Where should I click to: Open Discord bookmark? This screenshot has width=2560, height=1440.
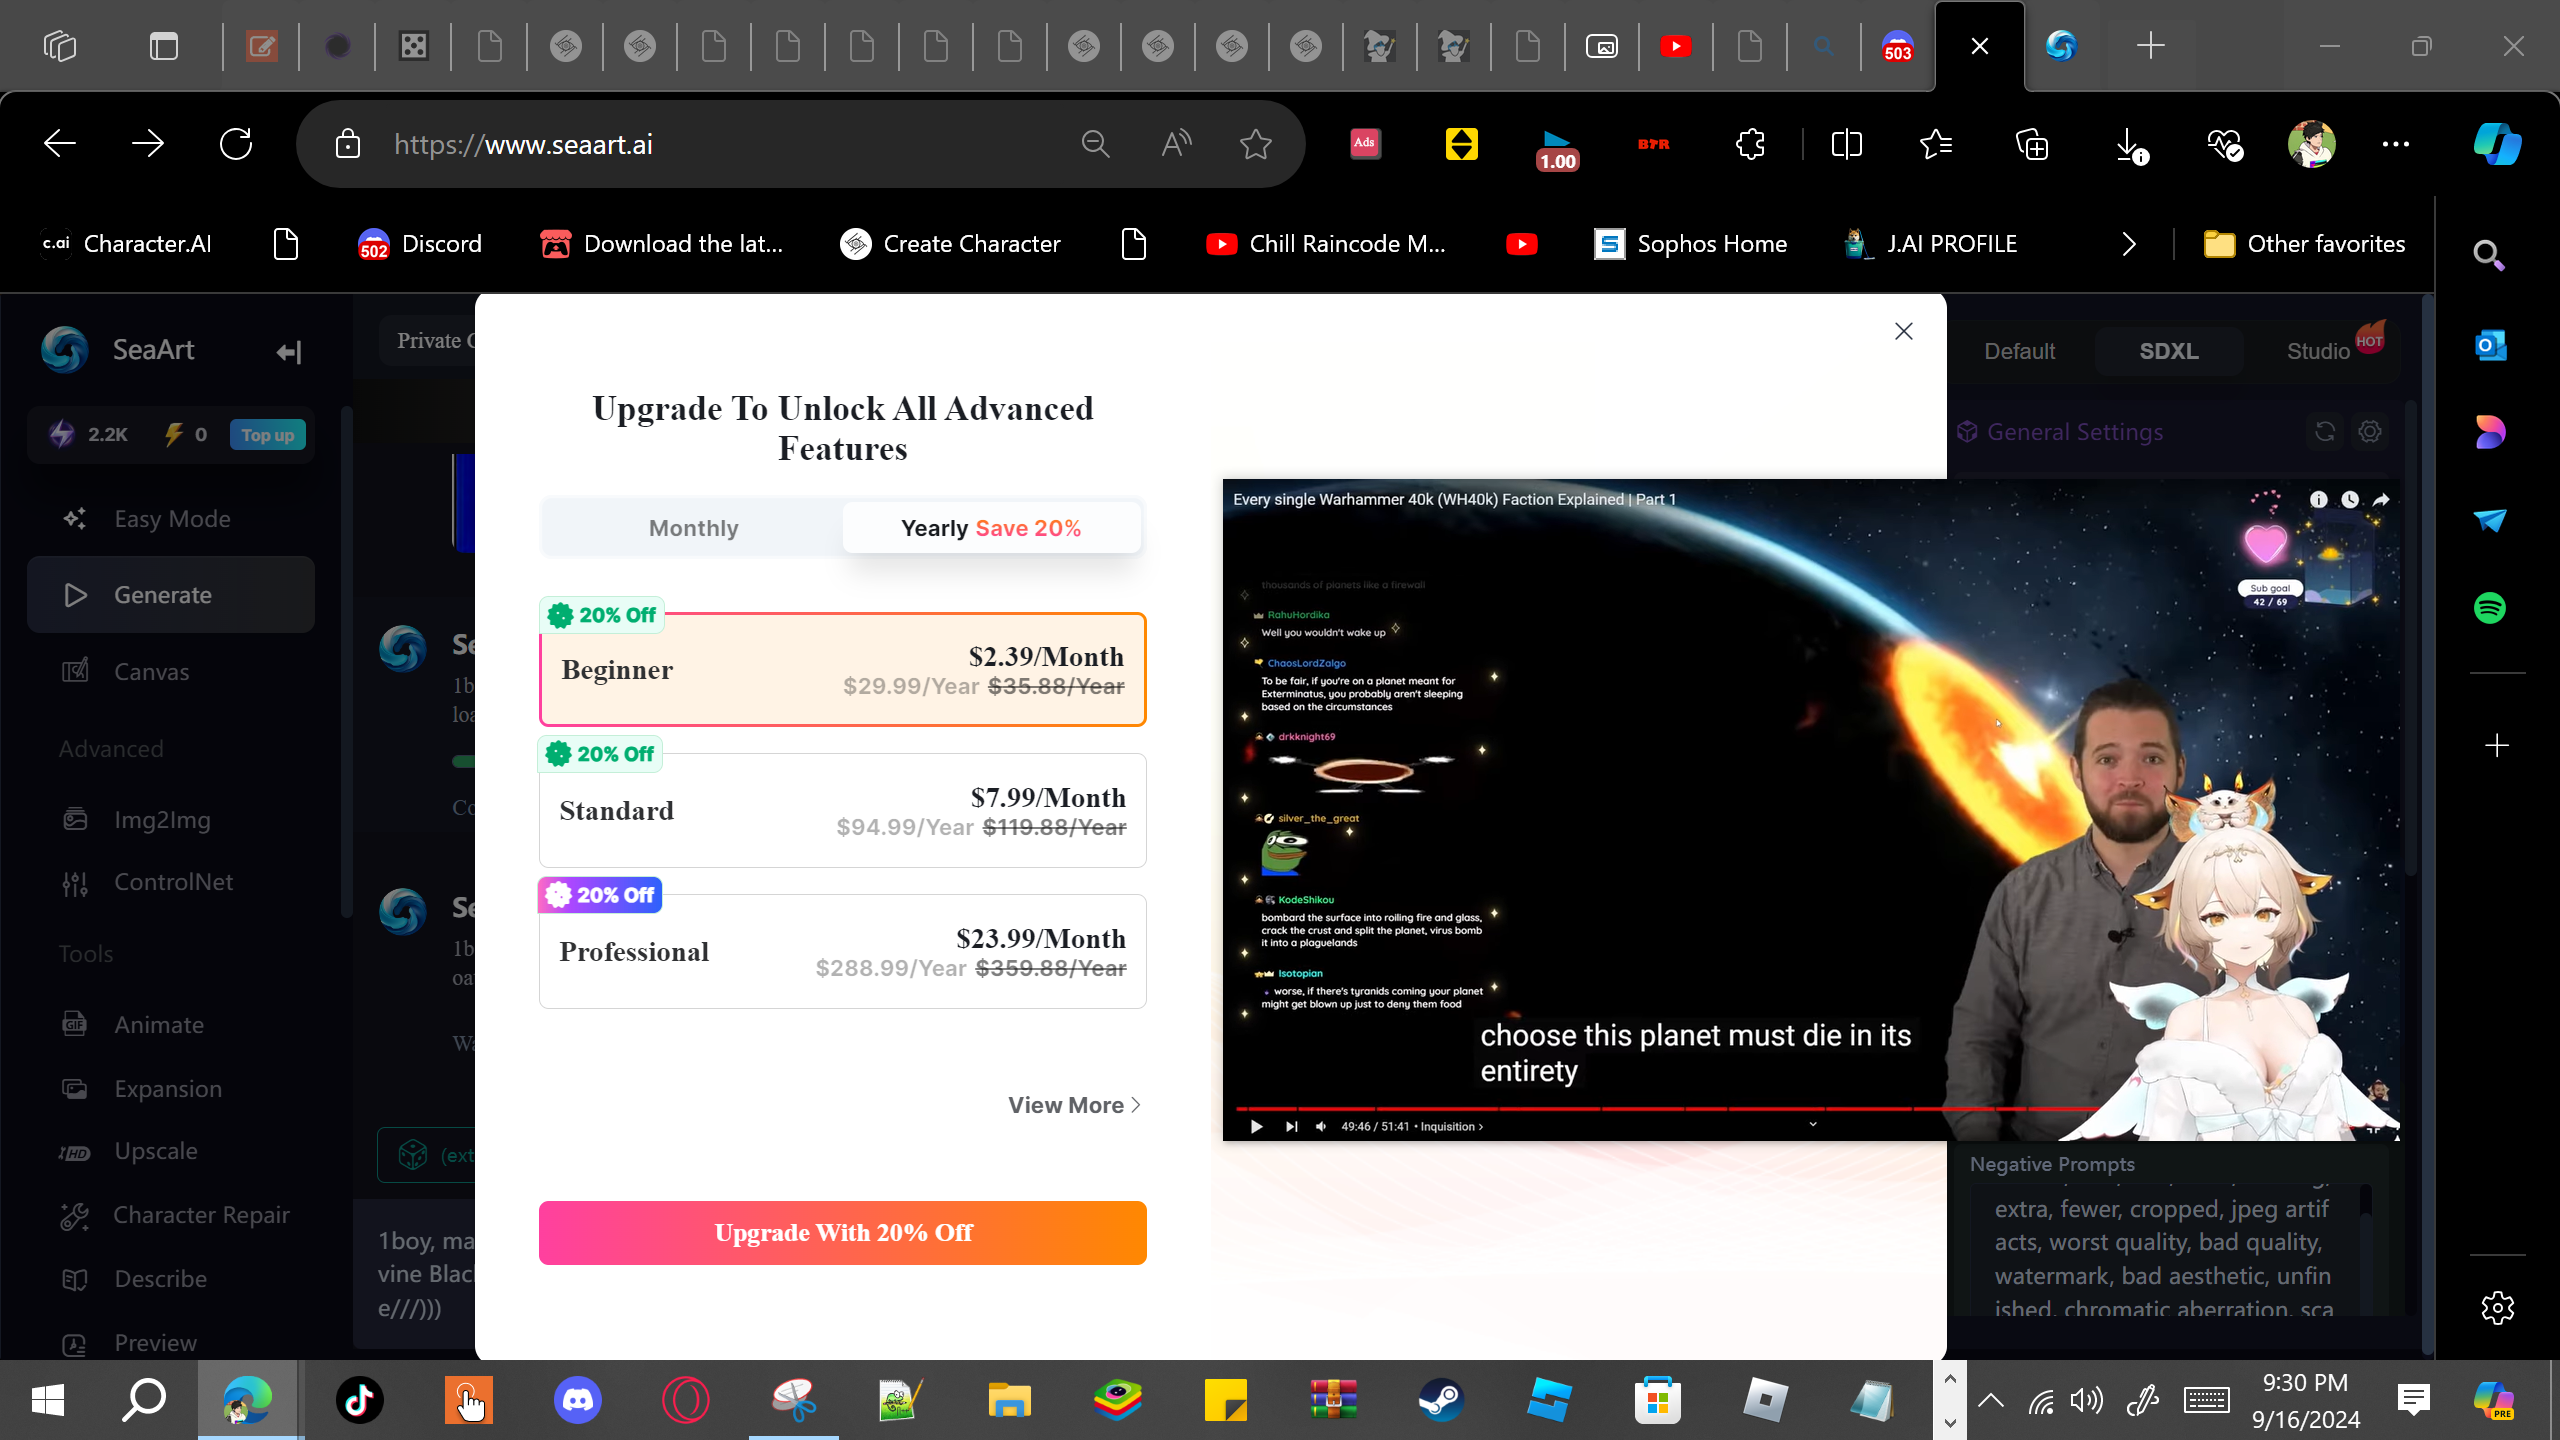click(x=420, y=244)
